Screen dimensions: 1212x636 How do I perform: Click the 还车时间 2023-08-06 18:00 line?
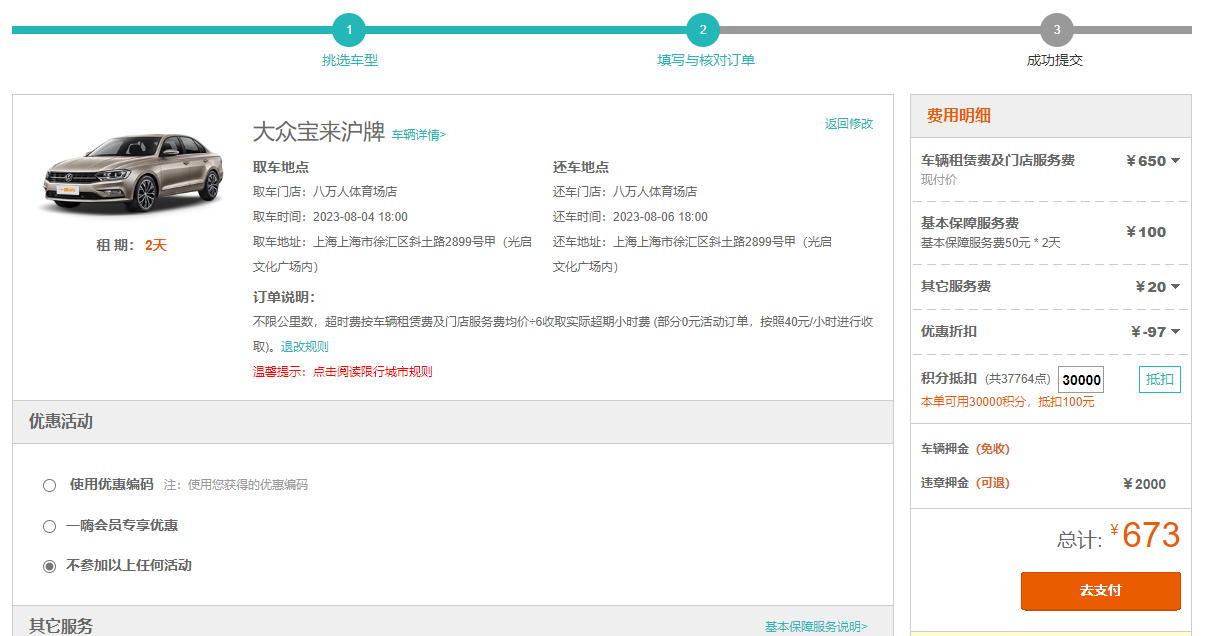pos(630,217)
